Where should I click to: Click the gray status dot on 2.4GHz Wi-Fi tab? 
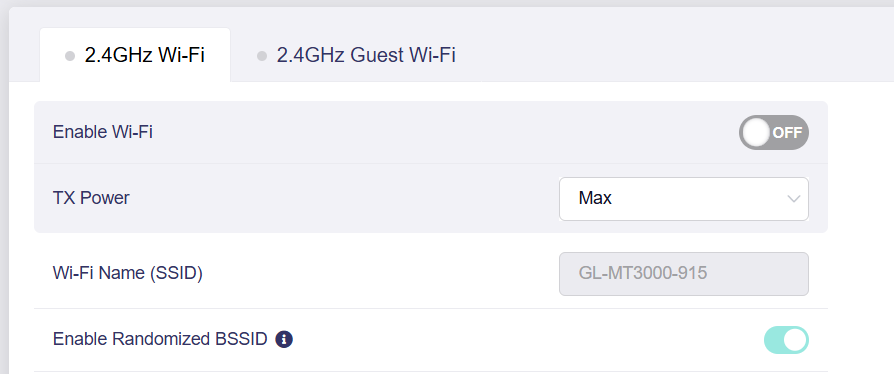point(70,56)
